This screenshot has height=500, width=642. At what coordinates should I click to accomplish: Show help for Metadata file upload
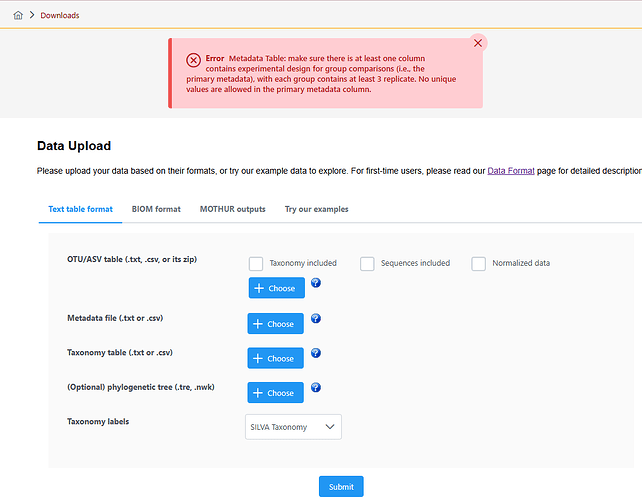click(316, 319)
